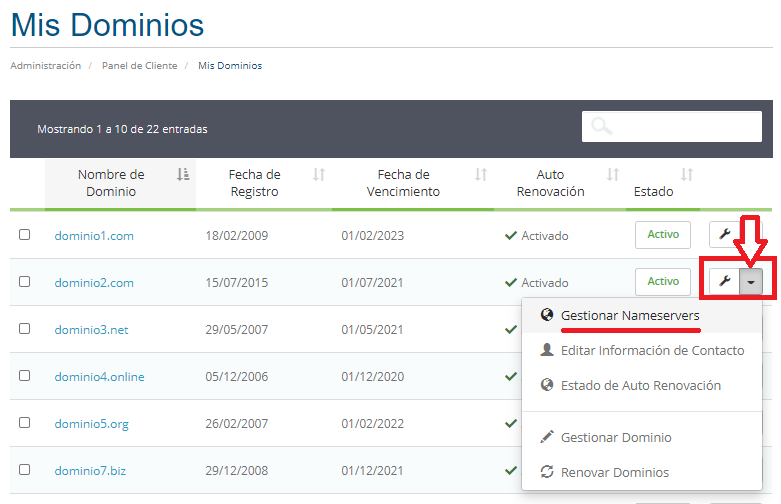The image size is (781, 504).
Task: Click globe icon beside Gestionar Nameservers
Action: coord(547,315)
